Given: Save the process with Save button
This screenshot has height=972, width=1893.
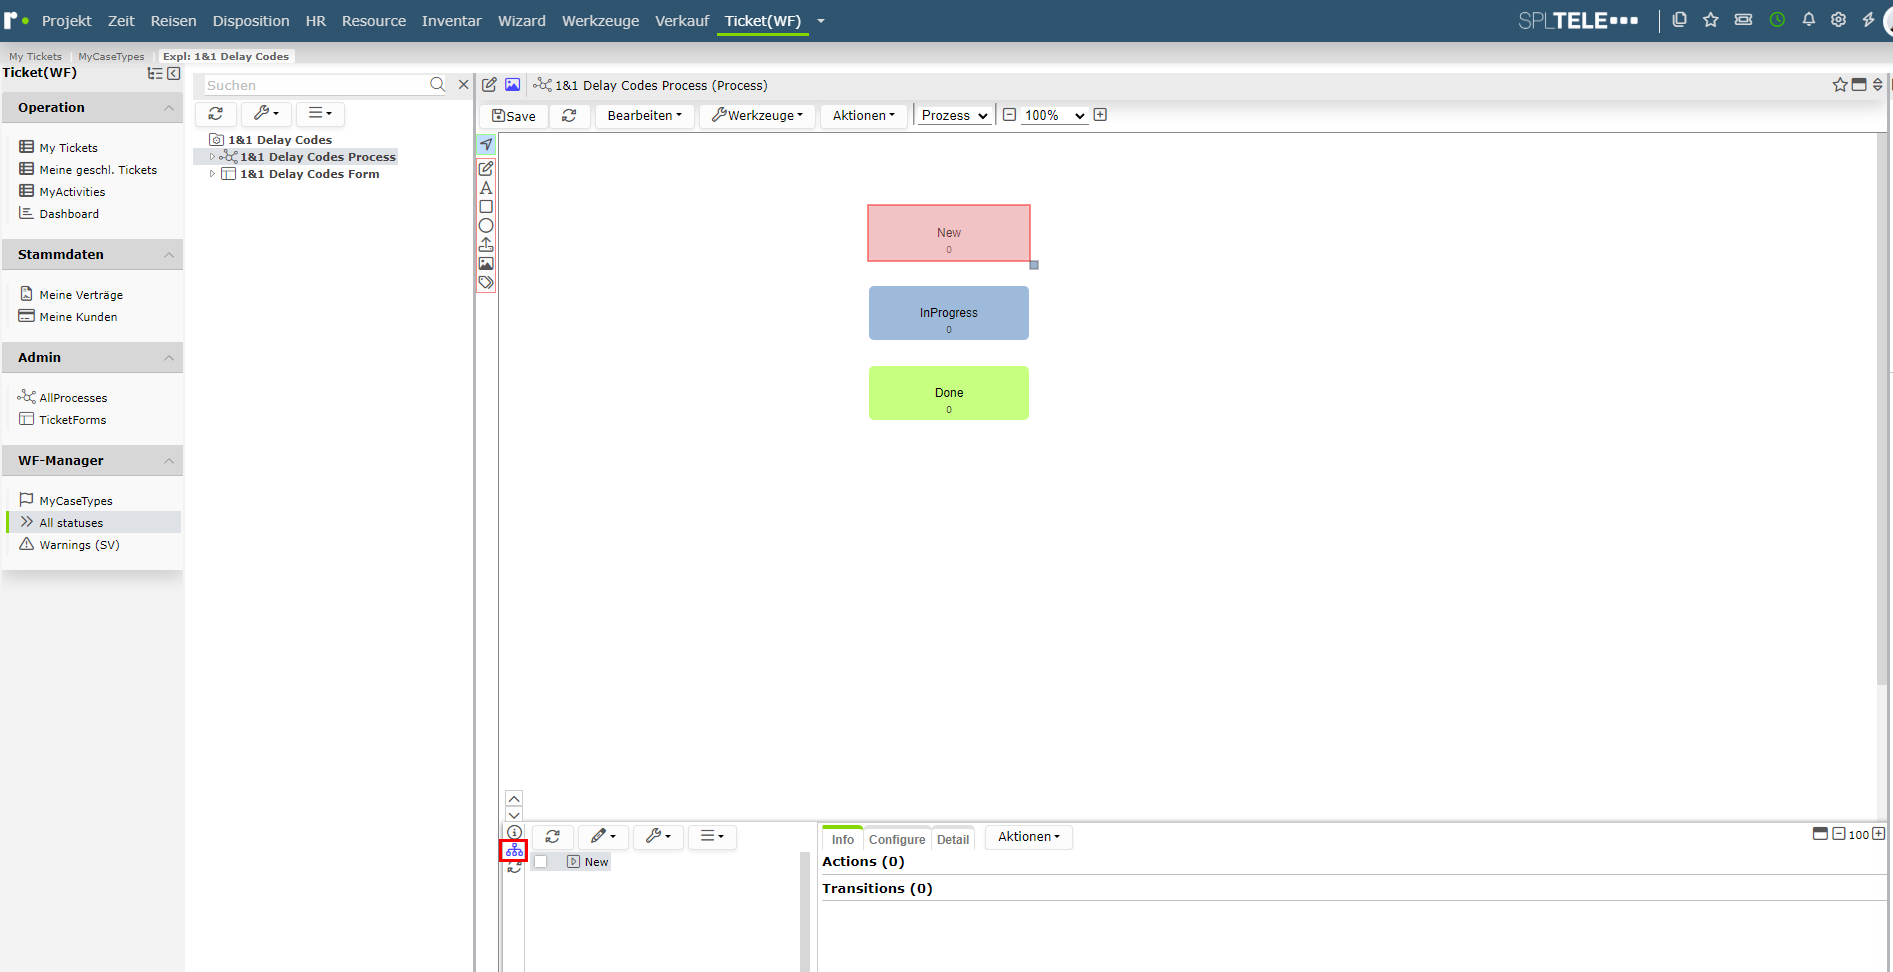Looking at the screenshot, I should click(x=514, y=116).
